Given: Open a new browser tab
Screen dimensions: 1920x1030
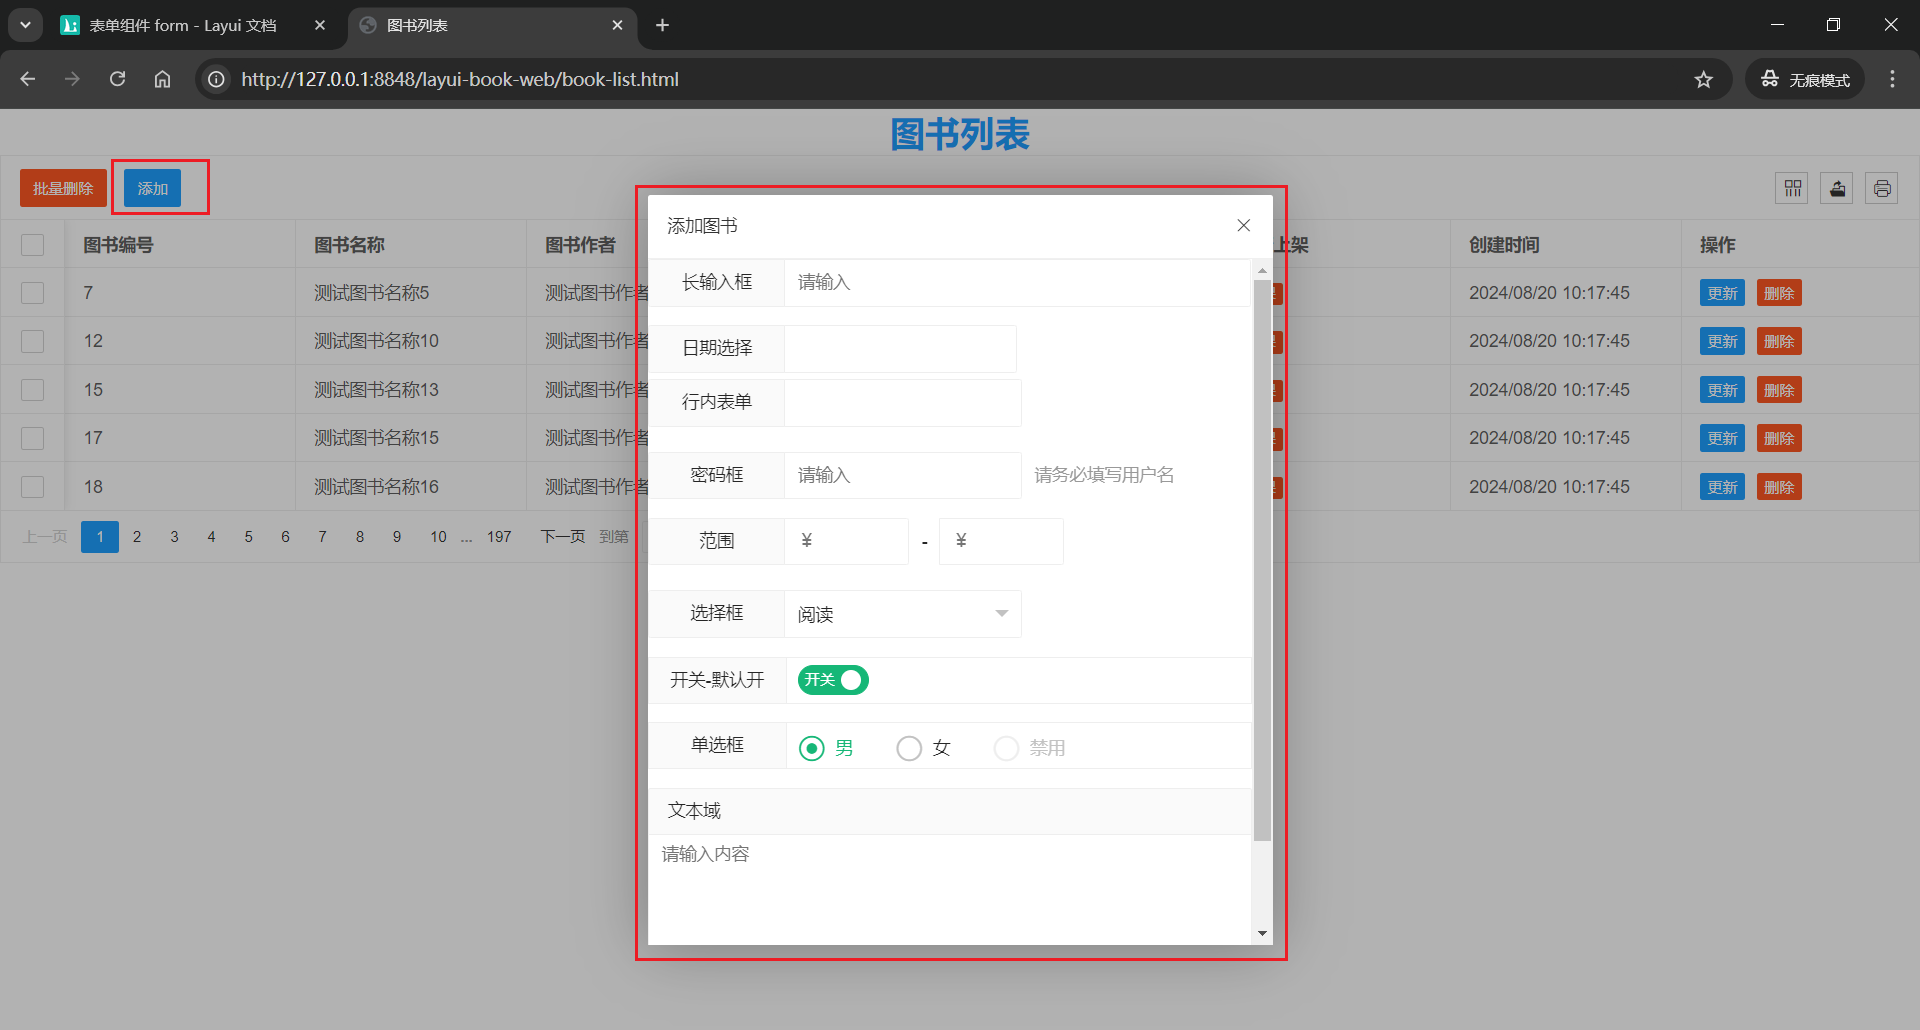Looking at the screenshot, I should pos(662,25).
